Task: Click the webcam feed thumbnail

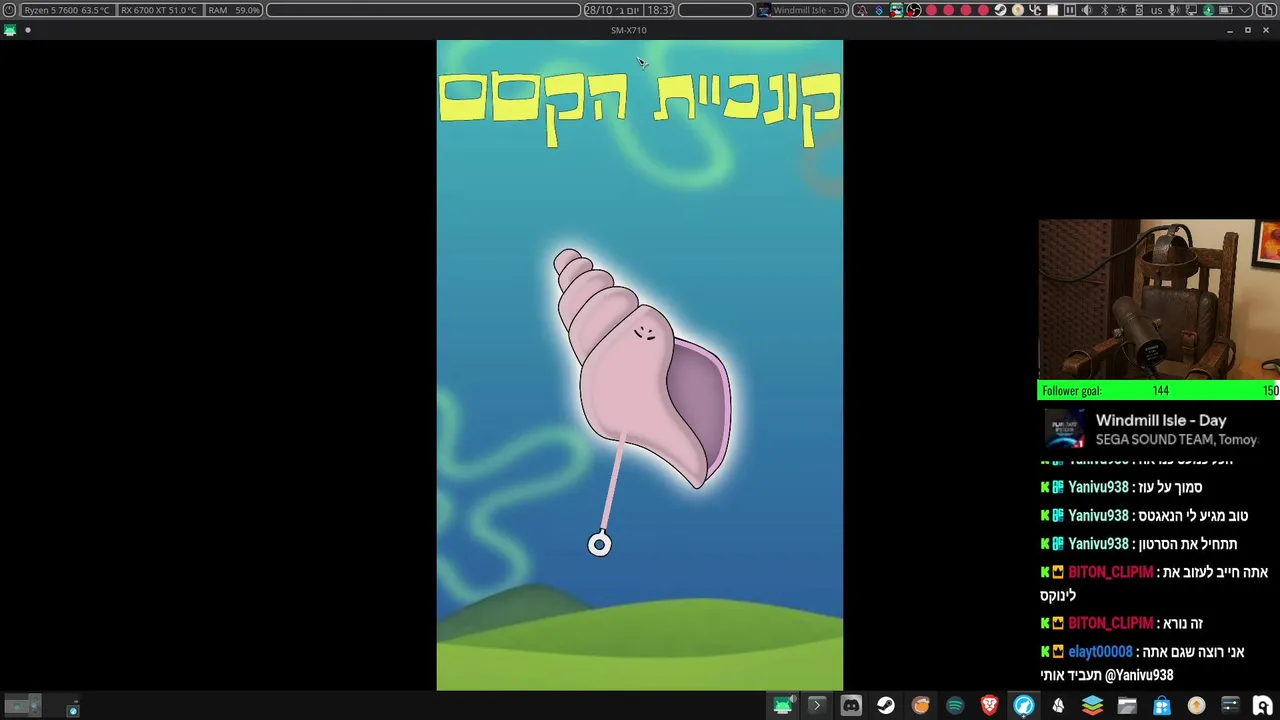Action: coord(1159,300)
